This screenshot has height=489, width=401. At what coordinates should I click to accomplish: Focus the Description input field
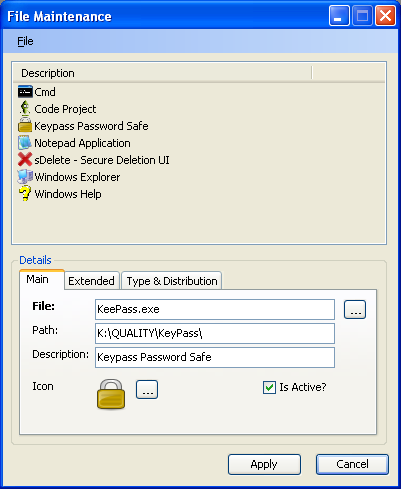pyautogui.click(x=215, y=357)
